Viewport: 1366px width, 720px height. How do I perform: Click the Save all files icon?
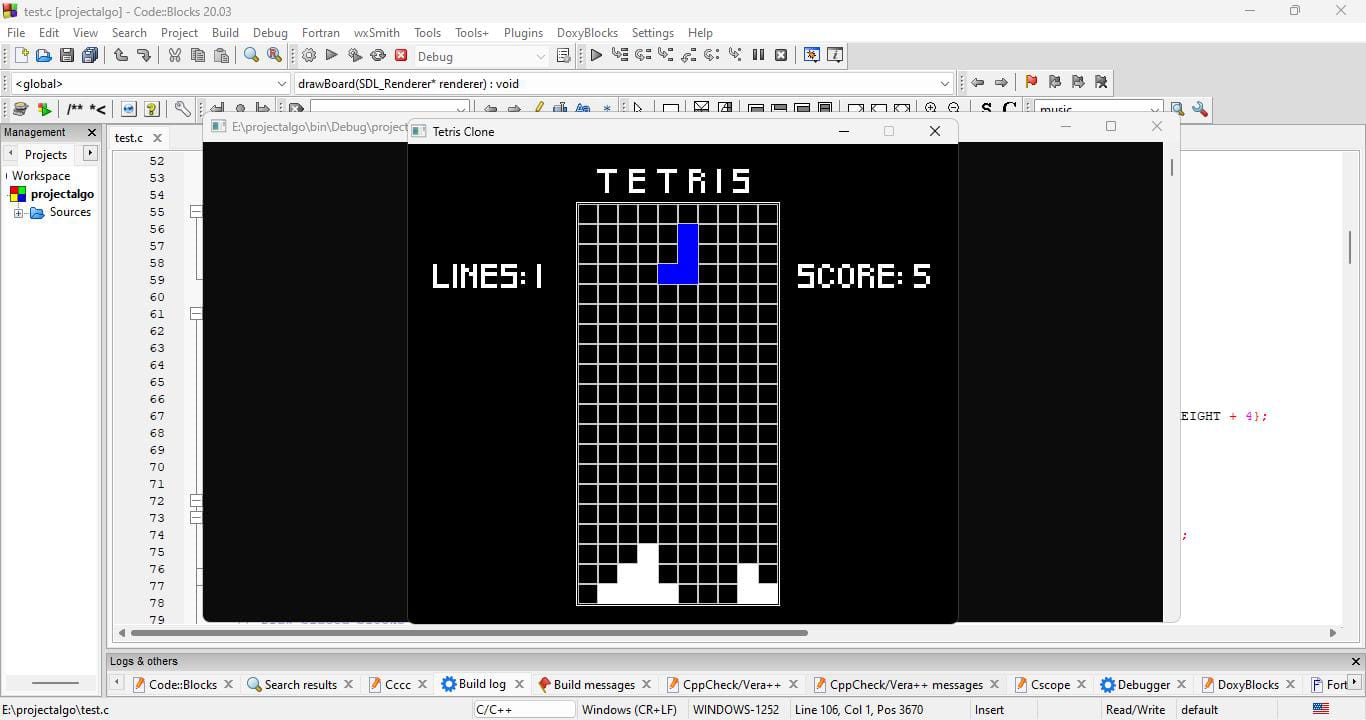pos(89,56)
